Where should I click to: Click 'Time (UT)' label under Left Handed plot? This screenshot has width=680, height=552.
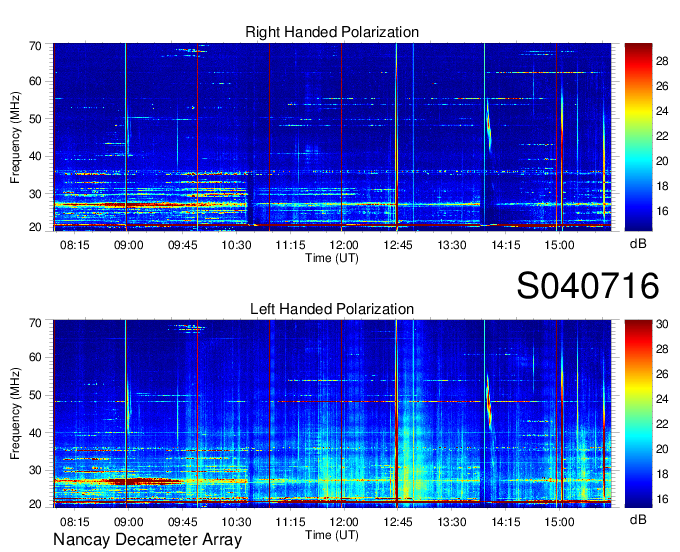point(332,535)
